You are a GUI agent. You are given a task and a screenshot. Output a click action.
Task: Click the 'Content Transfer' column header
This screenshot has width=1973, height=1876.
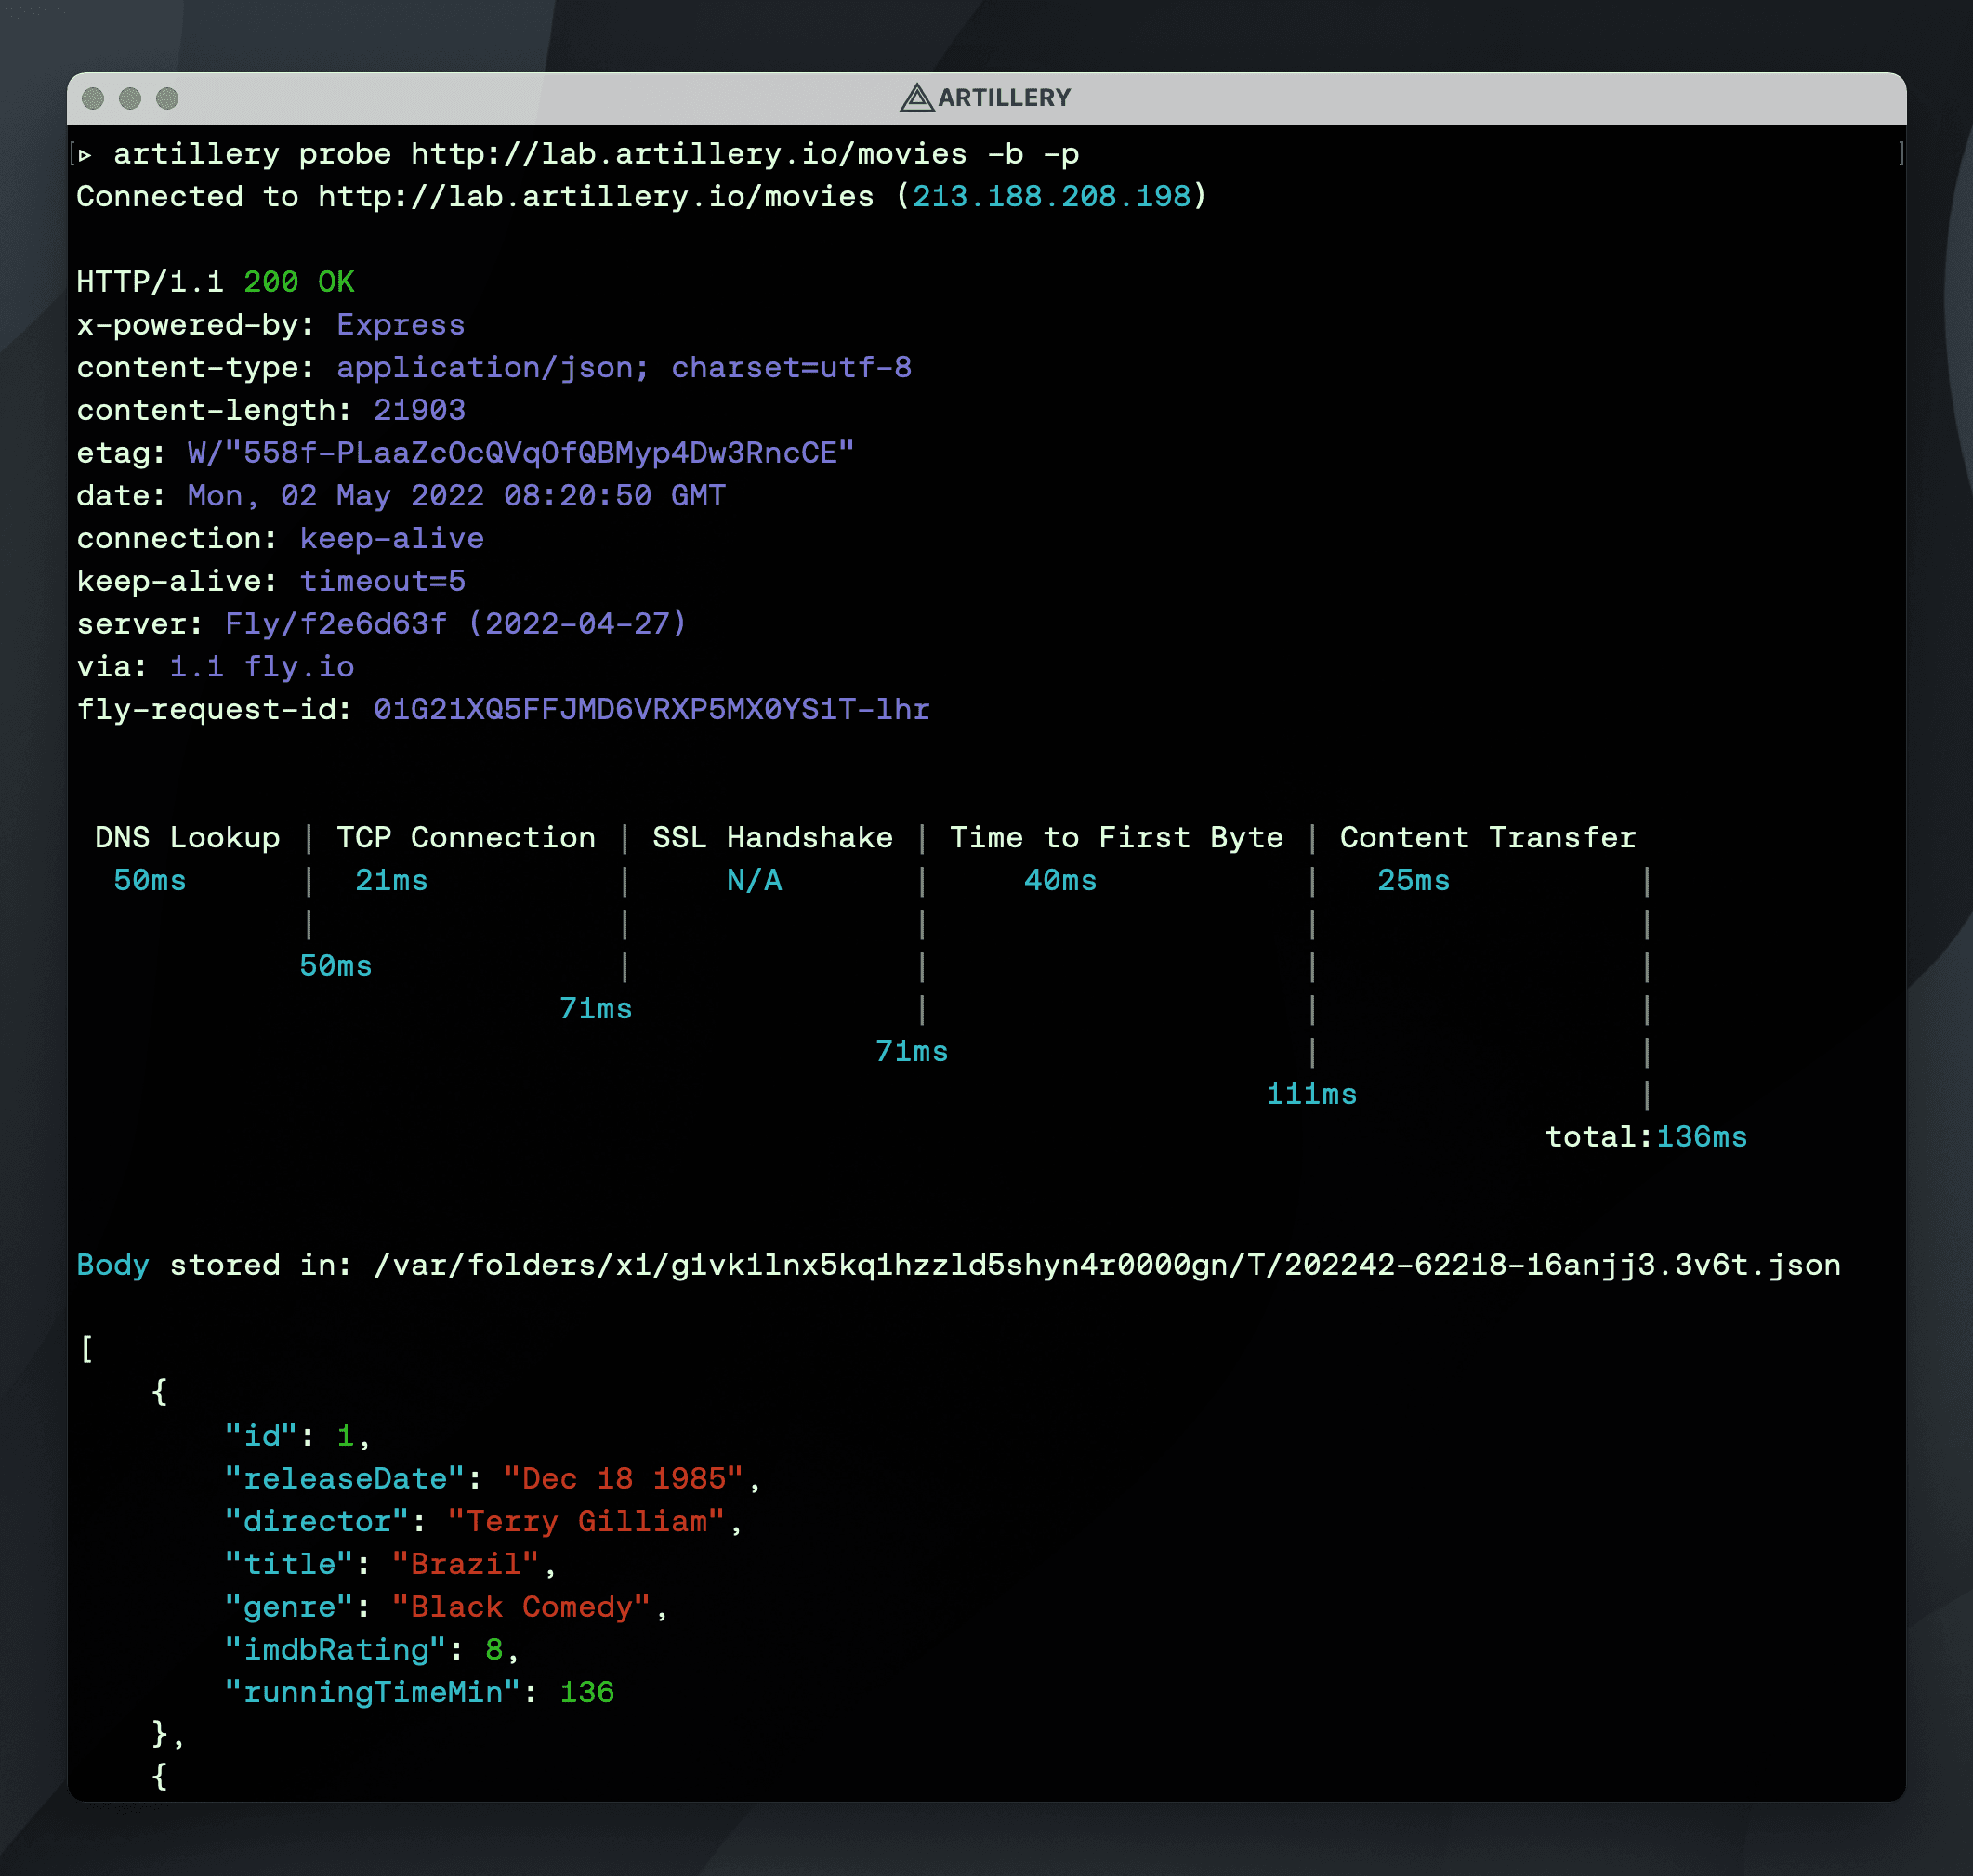(1488, 838)
